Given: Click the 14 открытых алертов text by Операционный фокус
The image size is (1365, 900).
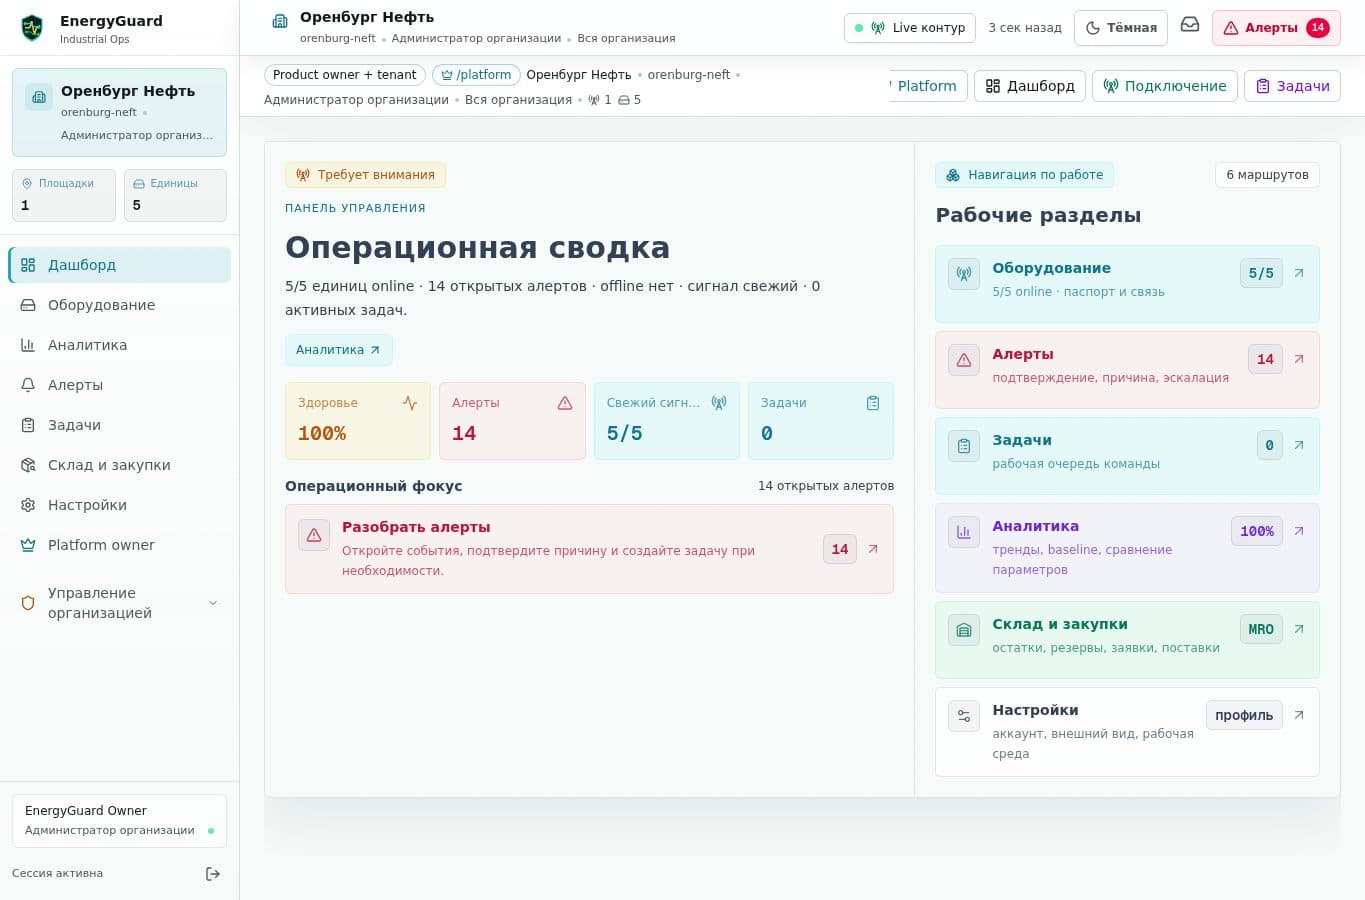Looking at the screenshot, I should [x=826, y=486].
